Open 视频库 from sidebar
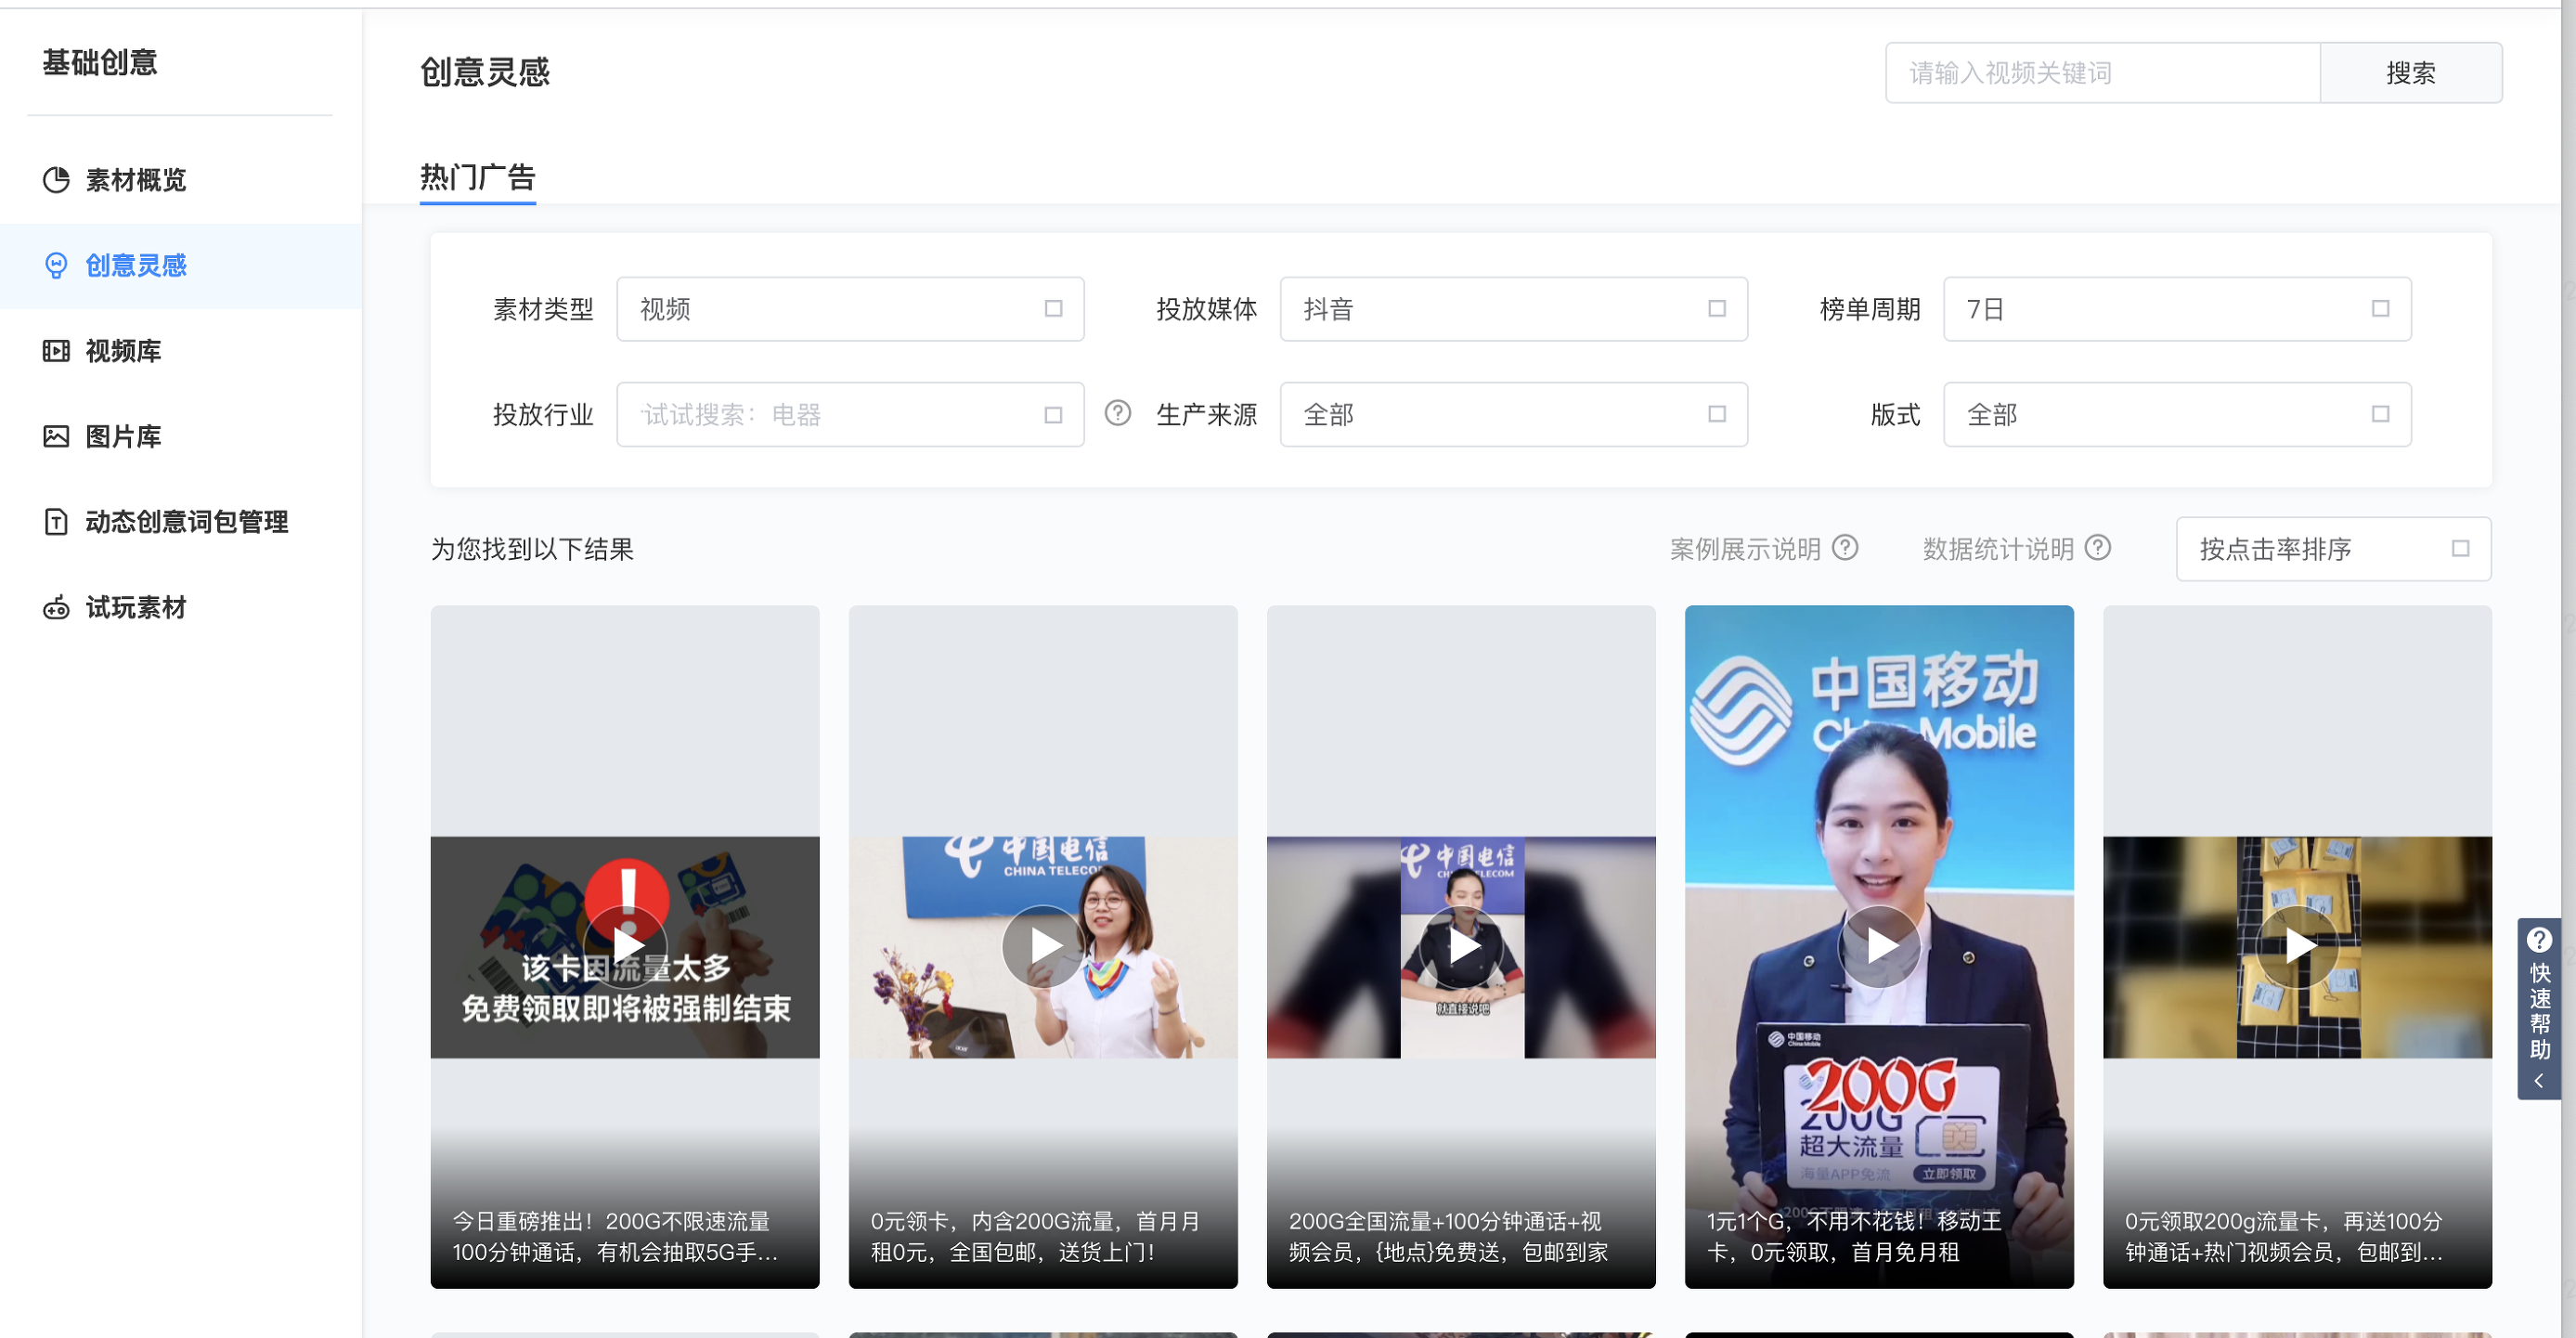 pyautogui.click(x=123, y=351)
